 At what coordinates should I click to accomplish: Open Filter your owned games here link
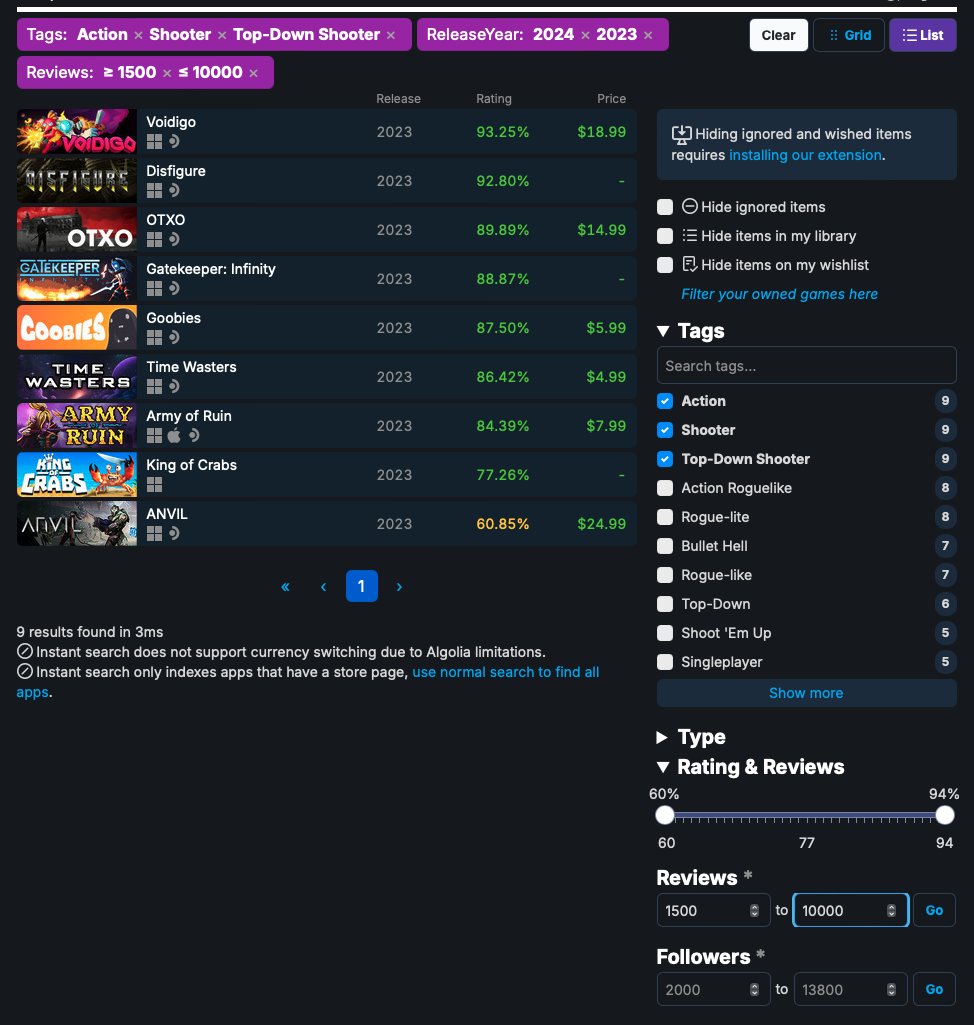(x=779, y=294)
